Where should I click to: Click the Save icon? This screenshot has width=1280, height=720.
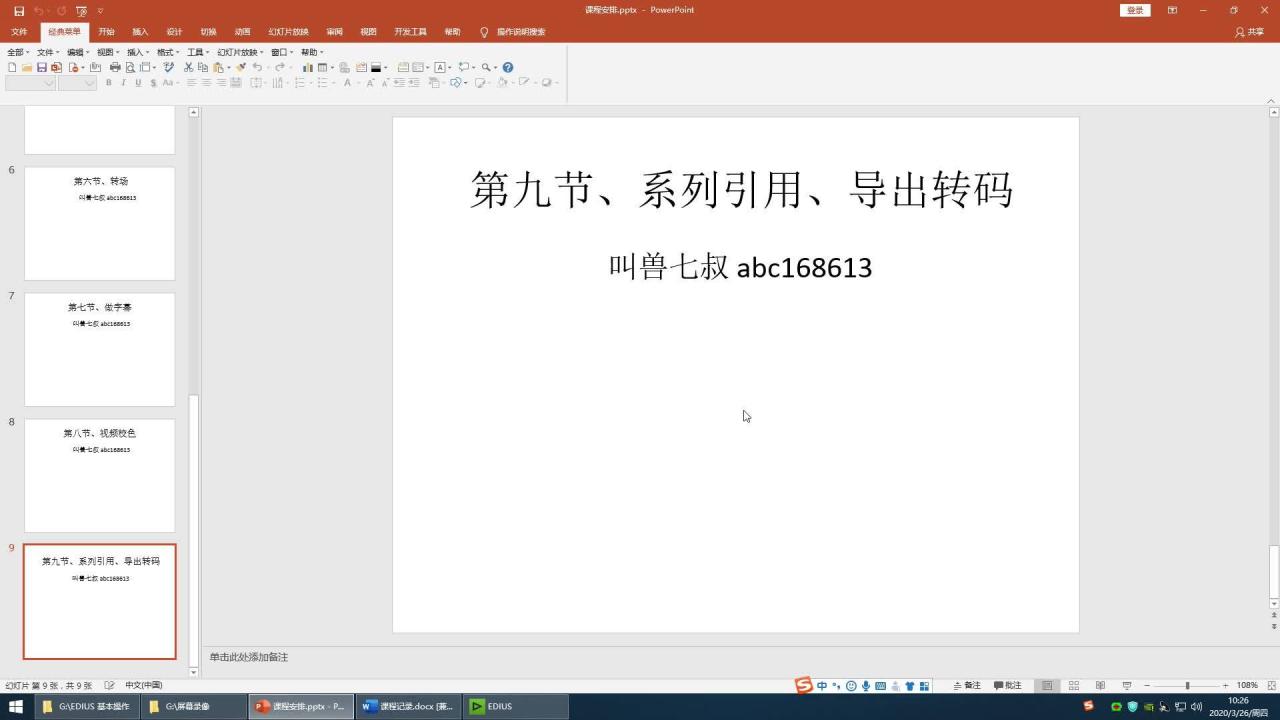click(x=40, y=67)
